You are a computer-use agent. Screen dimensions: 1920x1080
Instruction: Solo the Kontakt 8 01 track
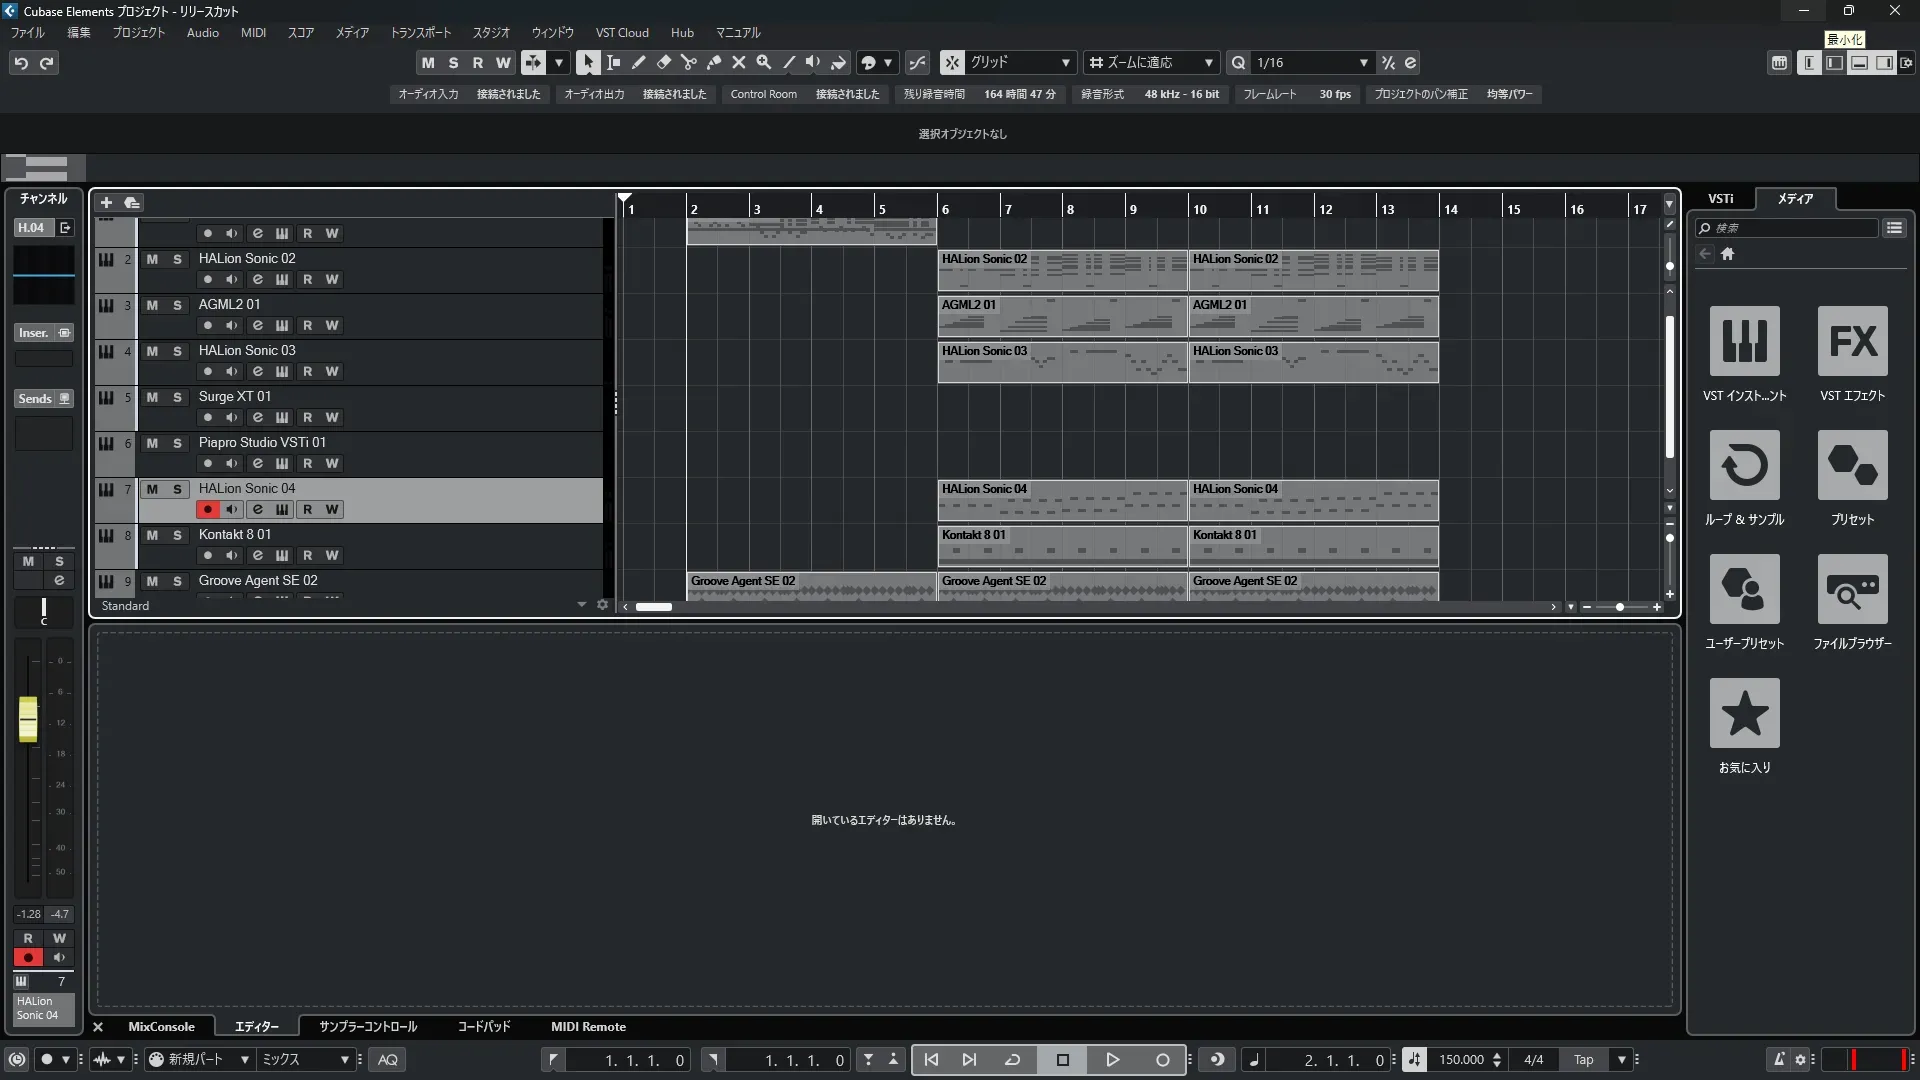coord(177,535)
